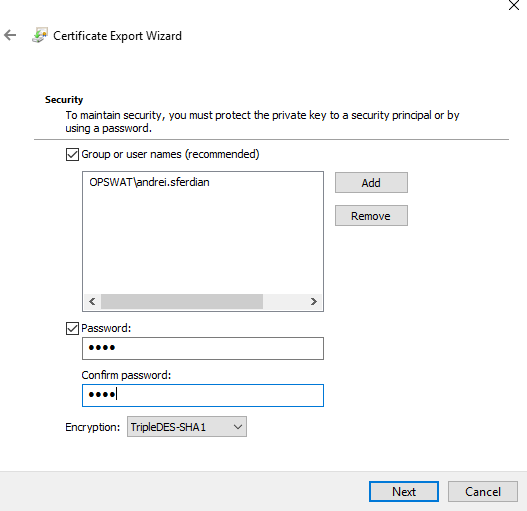Go back using the wizard arrow

point(10,35)
